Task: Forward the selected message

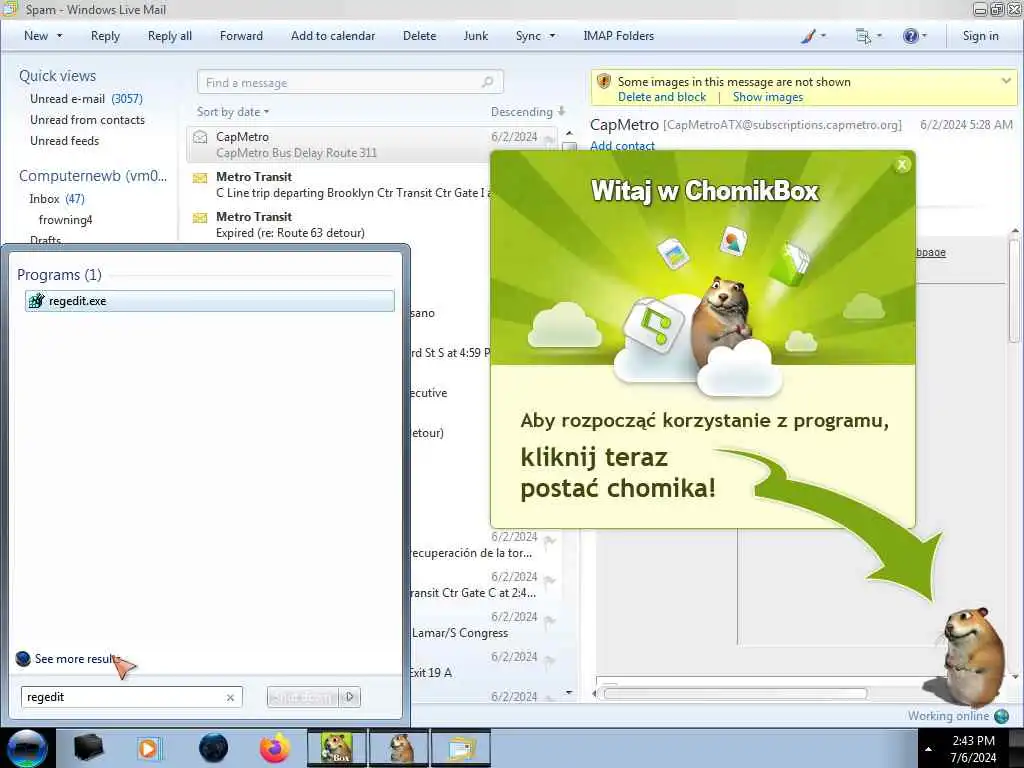Action: click(x=241, y=36)
